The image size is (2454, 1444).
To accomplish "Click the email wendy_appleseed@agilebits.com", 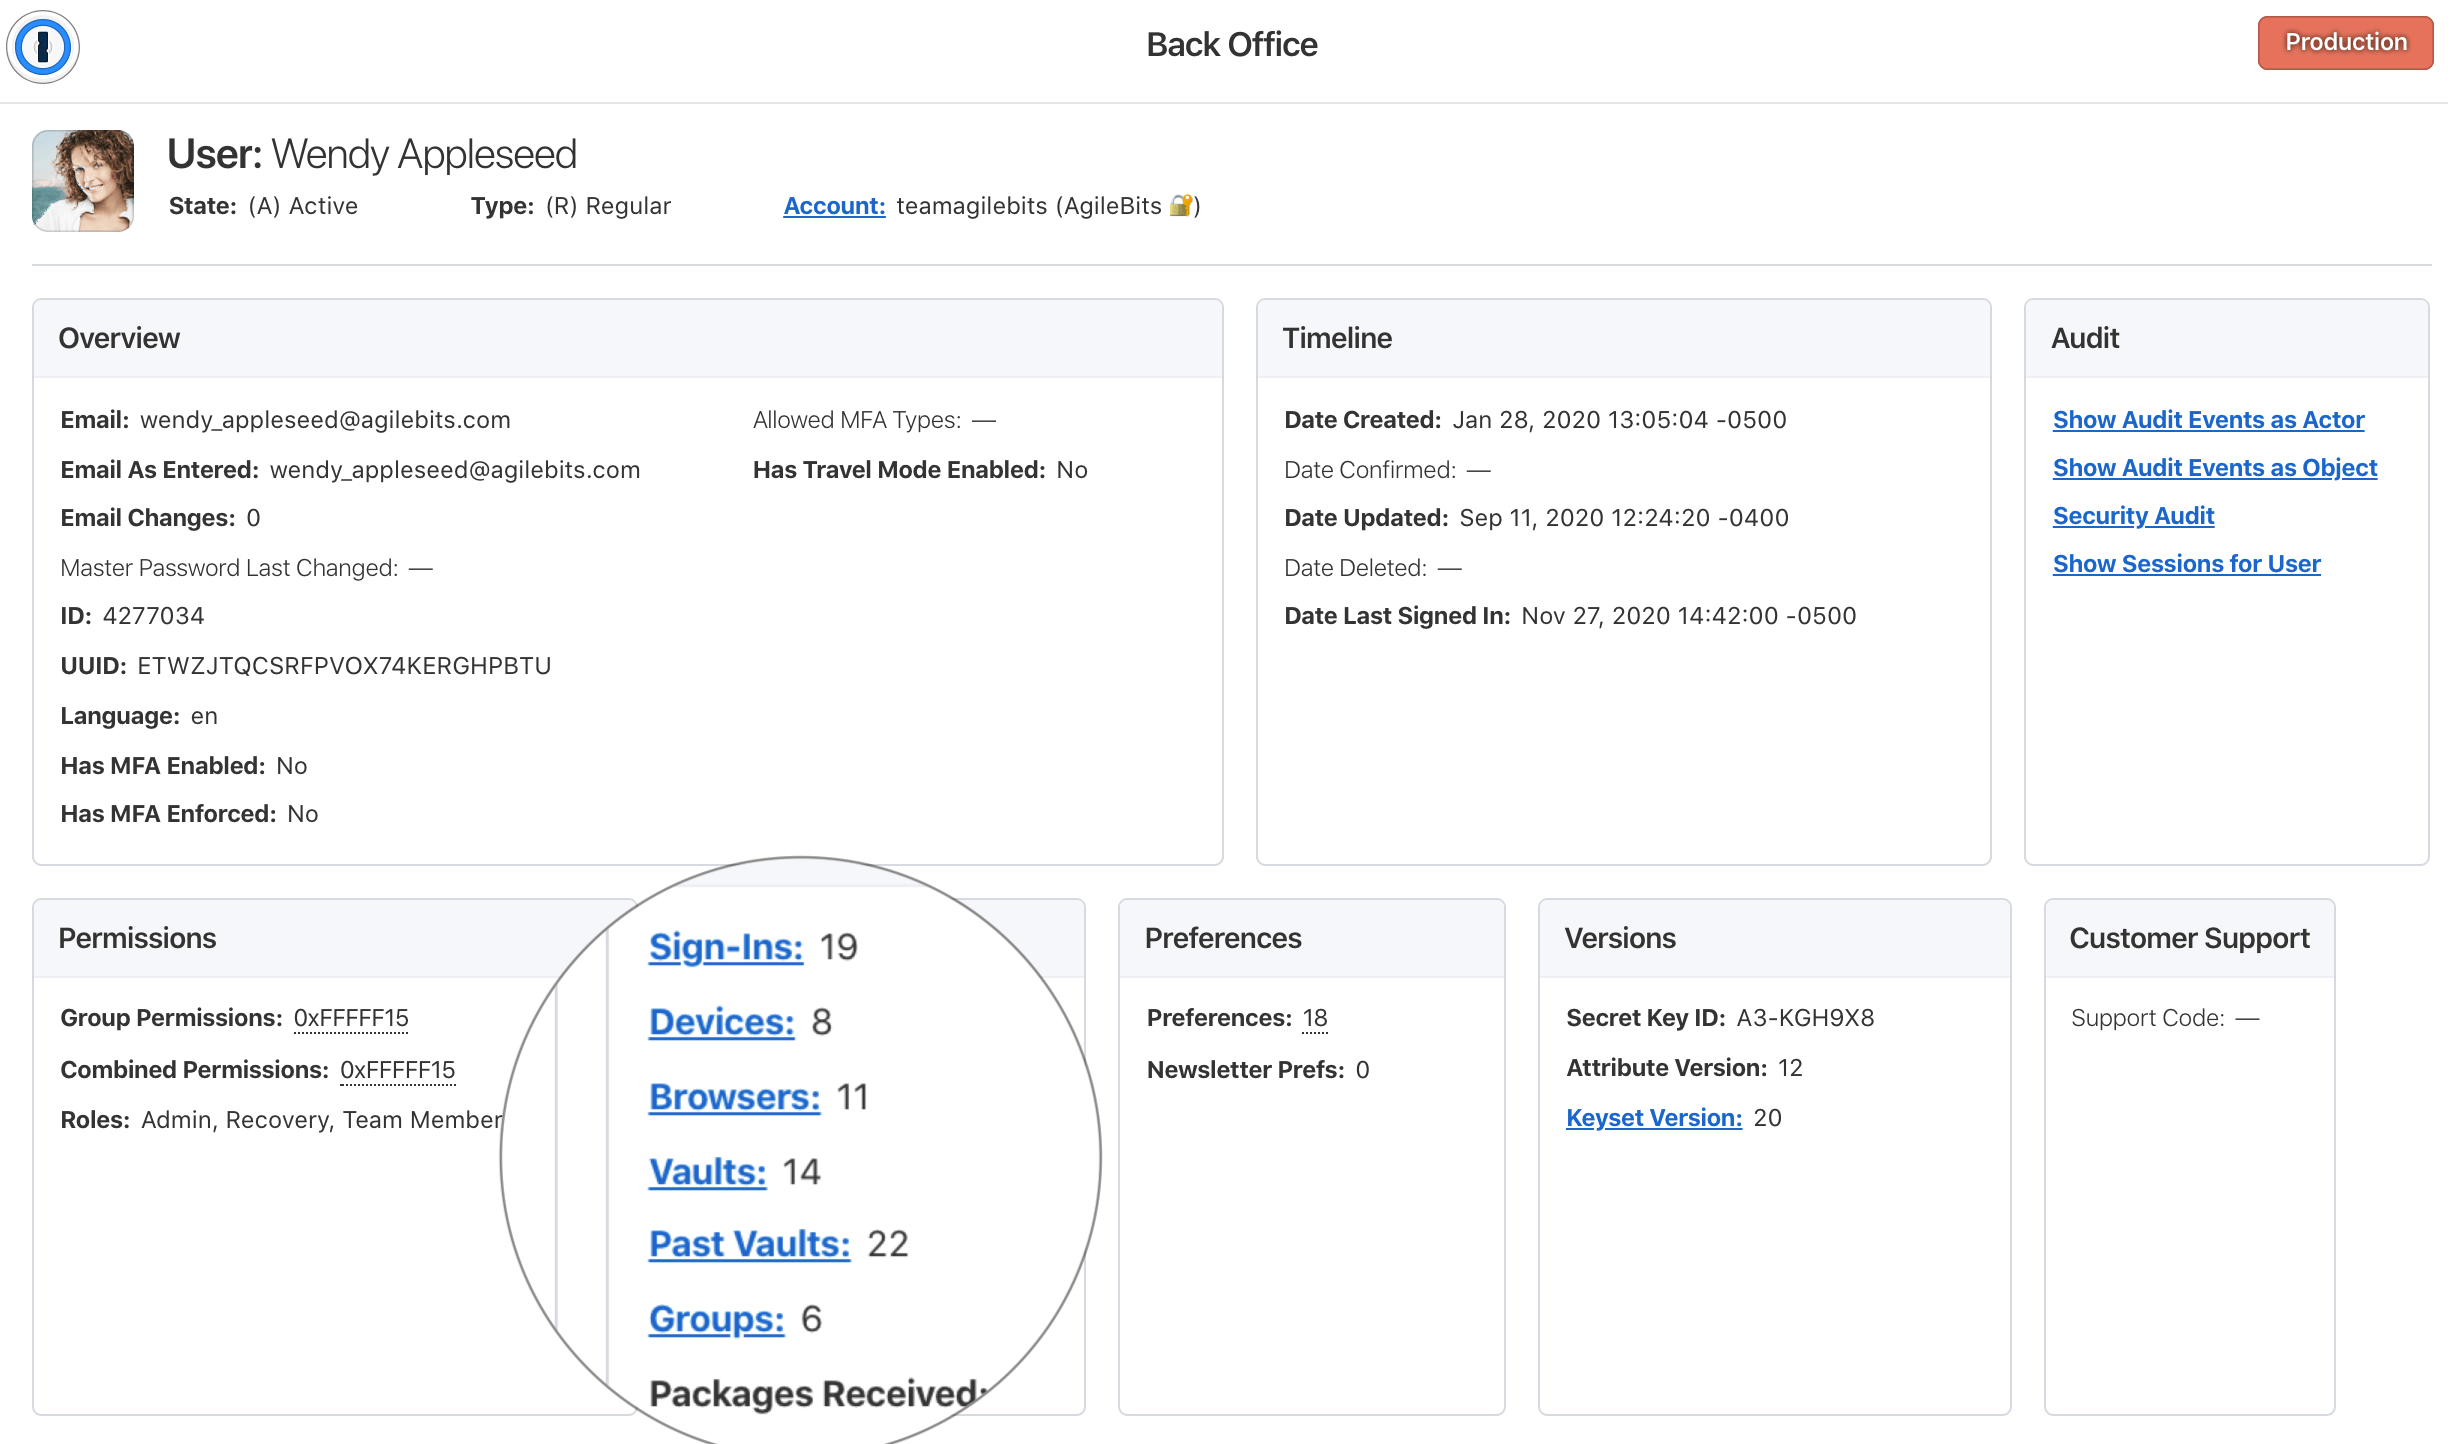I will coord(325,420).
